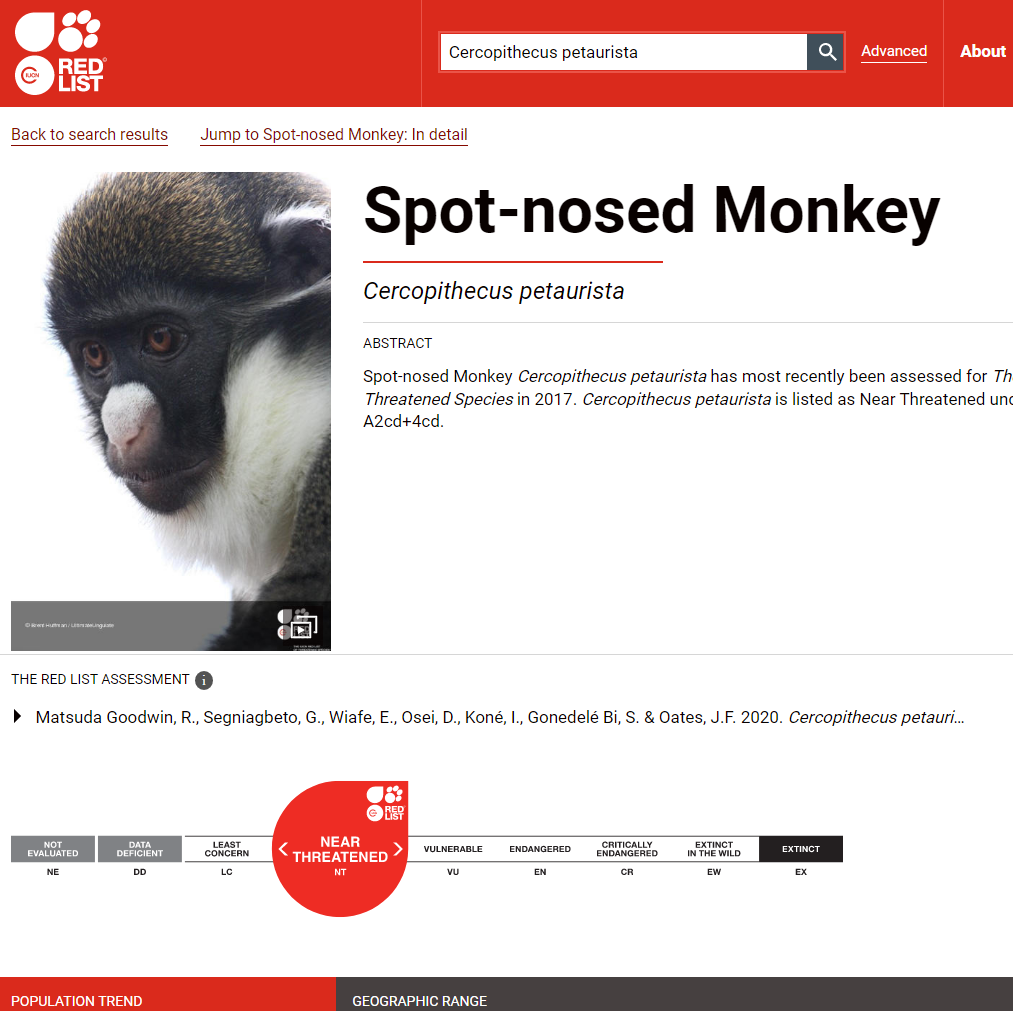Select the Extinct in the Wild category
1013x1011 pixels.
point(714,849)
